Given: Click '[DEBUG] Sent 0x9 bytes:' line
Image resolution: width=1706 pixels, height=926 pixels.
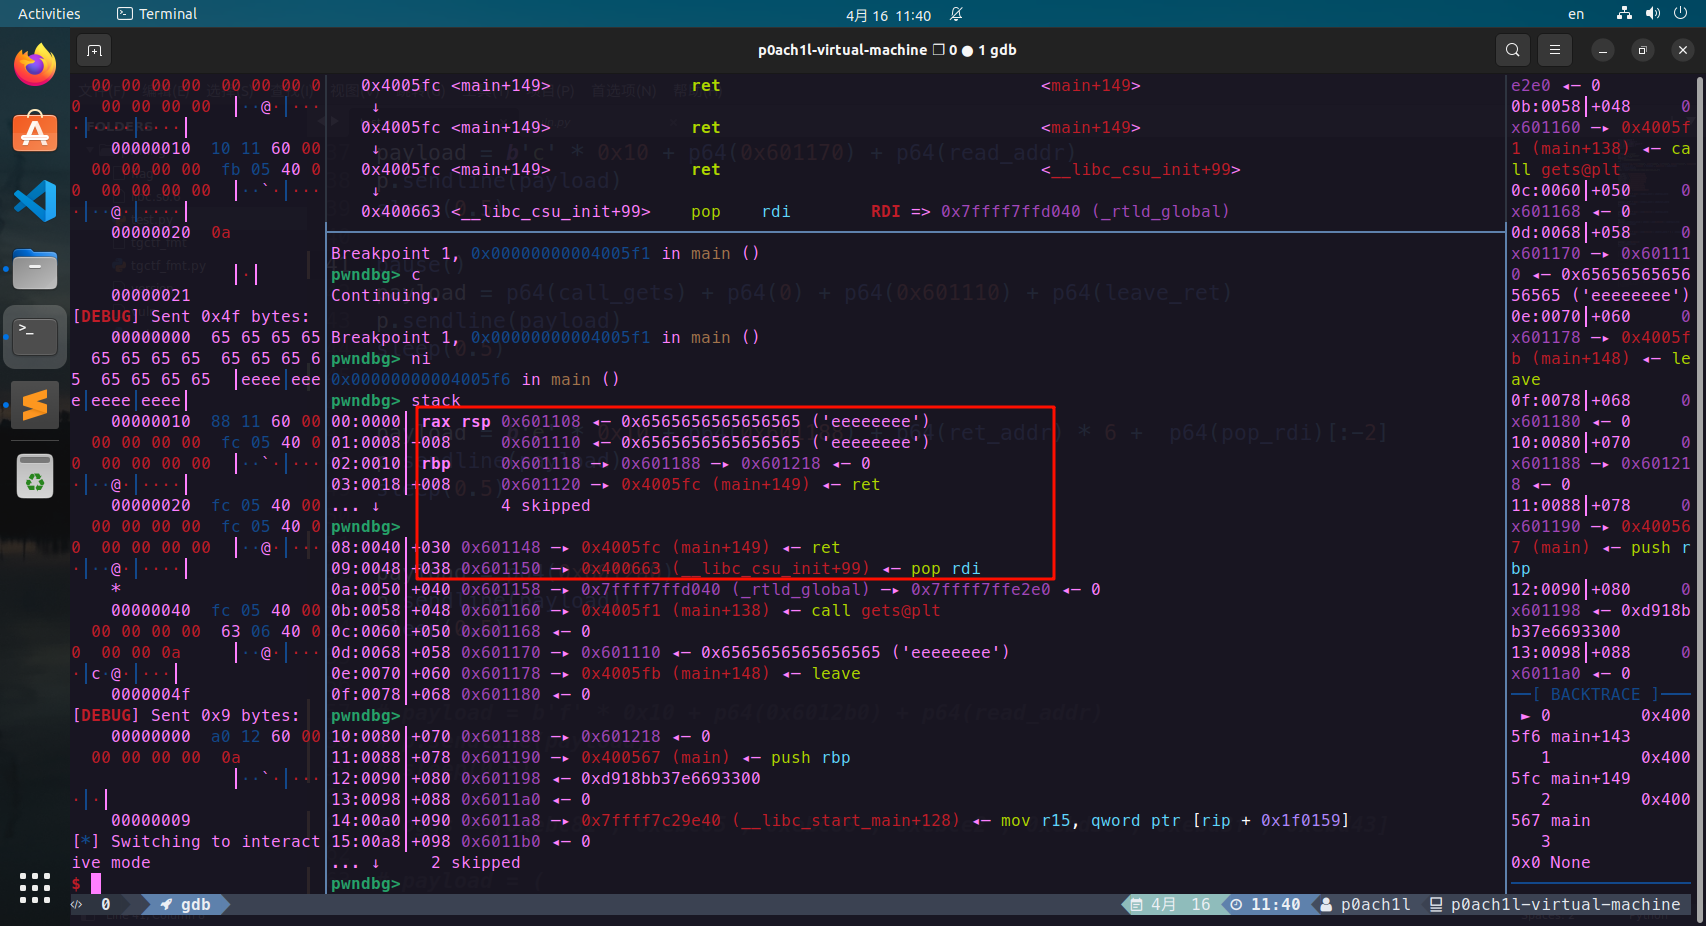Looking at the screenshot, I should 186,715.
